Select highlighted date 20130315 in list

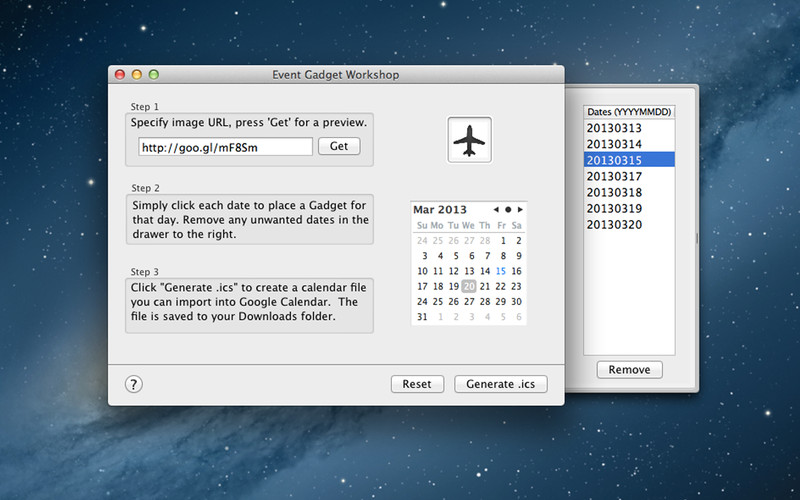tap(629, 160)
